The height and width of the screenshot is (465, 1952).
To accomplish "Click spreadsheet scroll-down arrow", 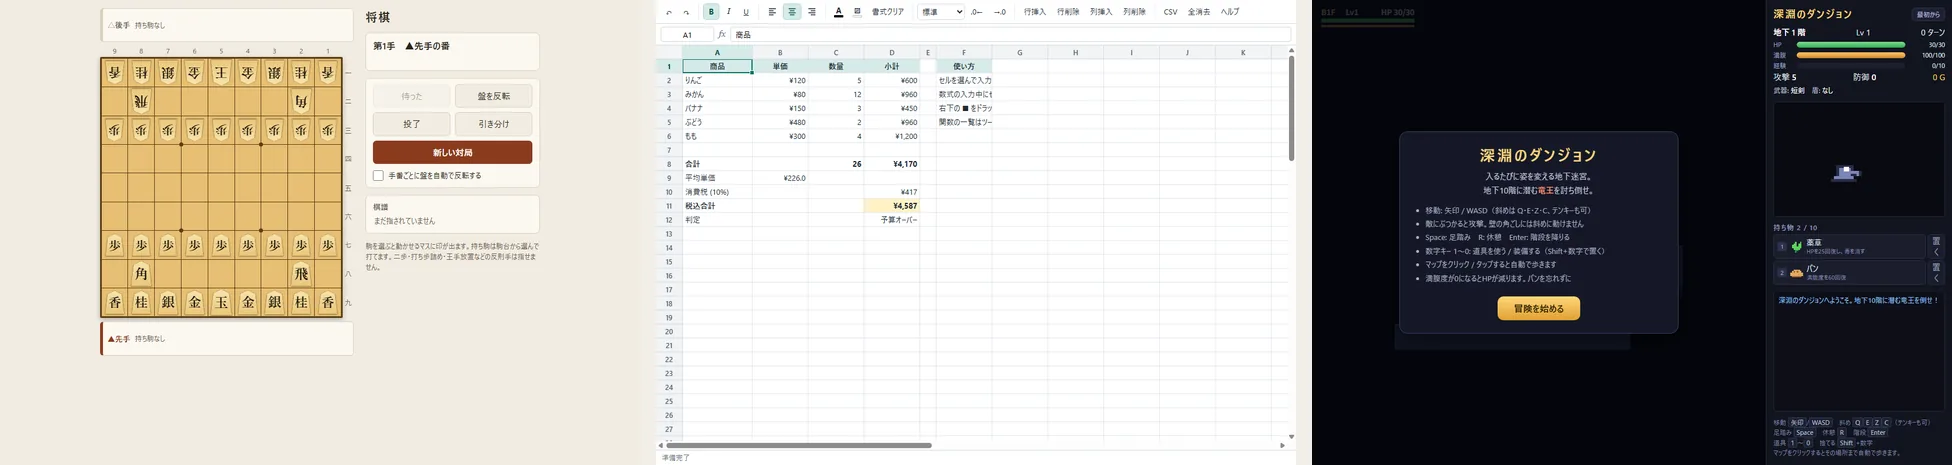I will [x=1291, y=437].
